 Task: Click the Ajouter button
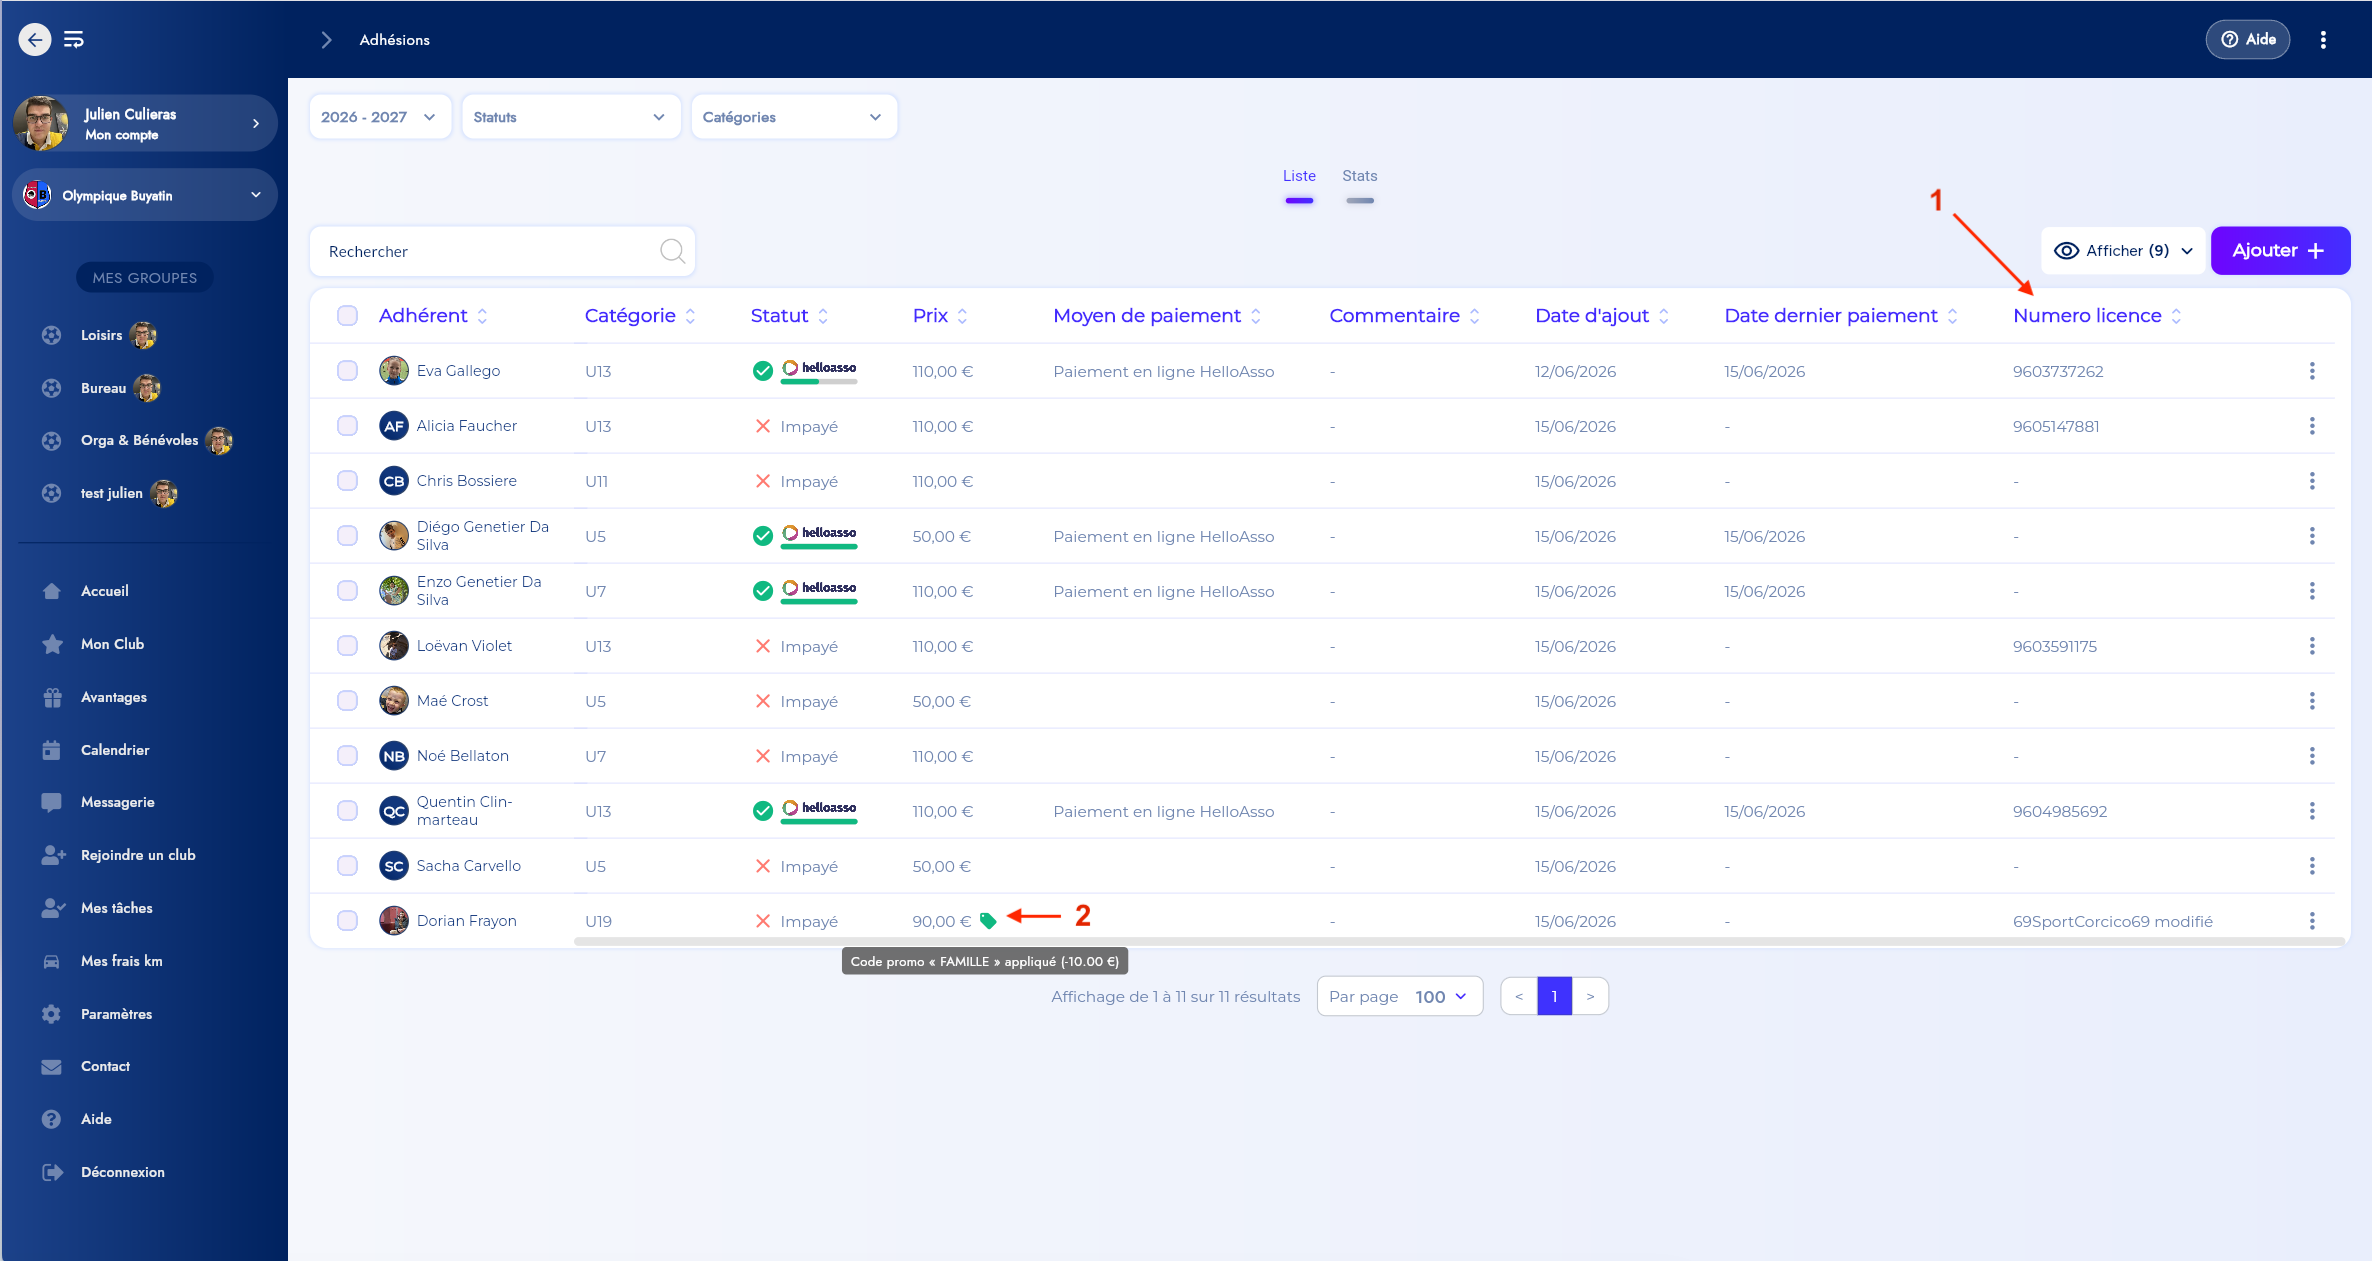(x=2280, y=251)
